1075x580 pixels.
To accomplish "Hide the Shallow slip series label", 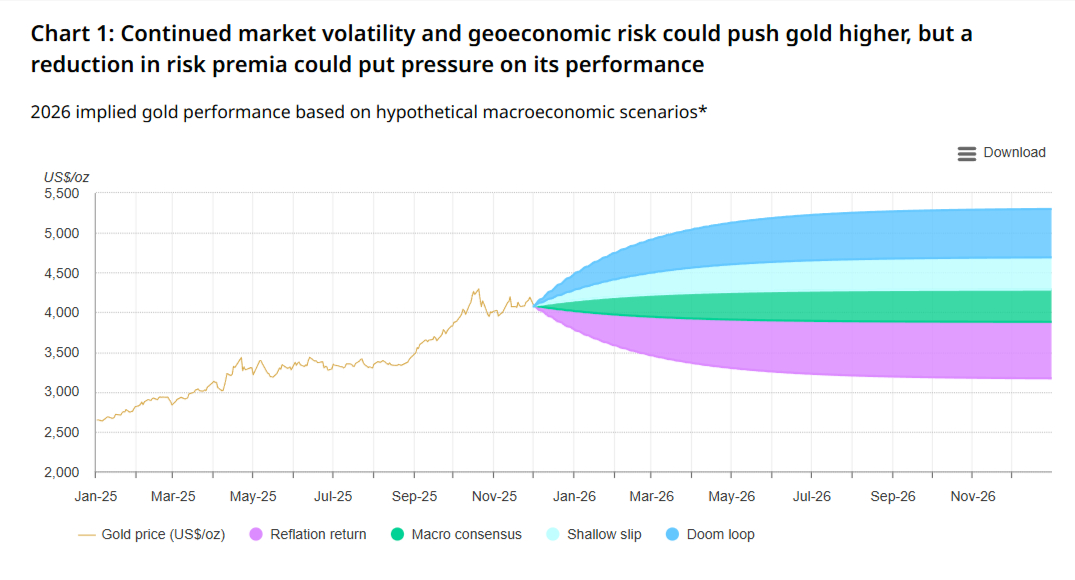I will coord(604,534).
